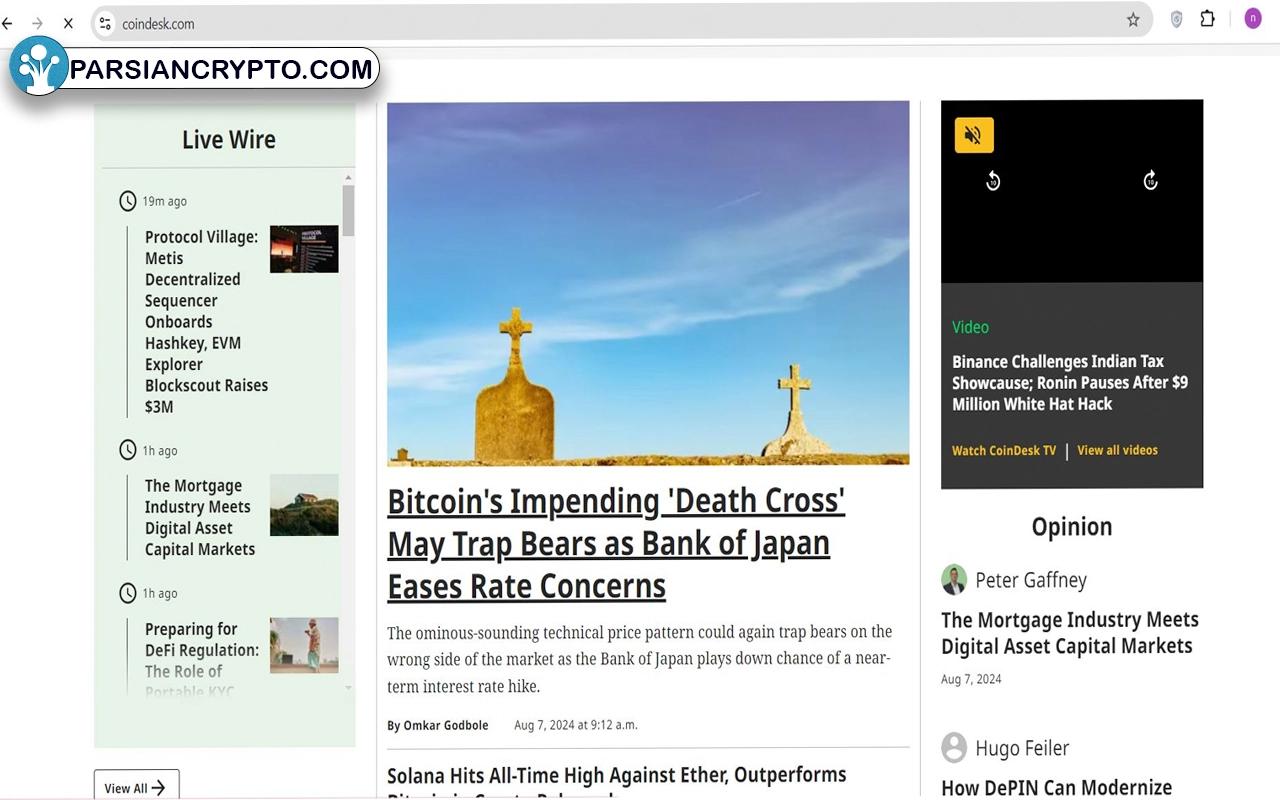Open site information icon in address bar

[105, 23]
